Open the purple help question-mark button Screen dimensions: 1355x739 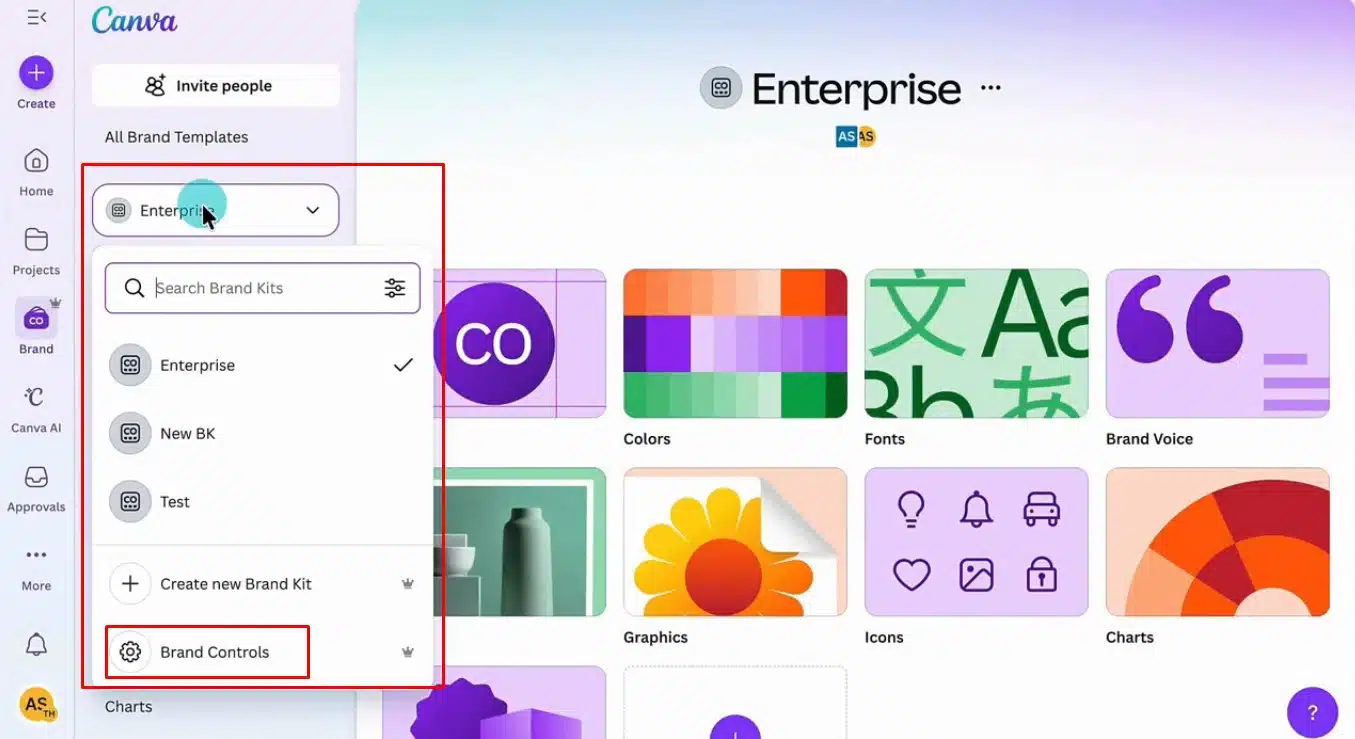point(1312,712)
